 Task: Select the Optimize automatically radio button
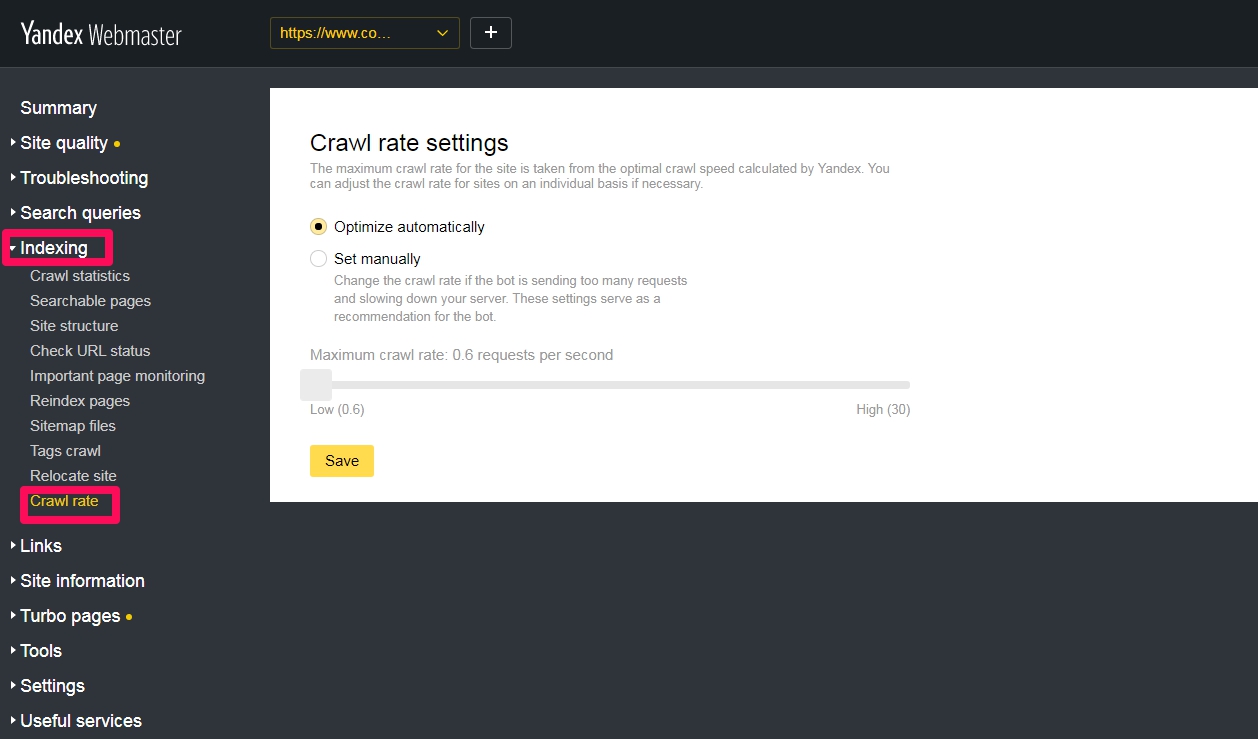point(319,227)
